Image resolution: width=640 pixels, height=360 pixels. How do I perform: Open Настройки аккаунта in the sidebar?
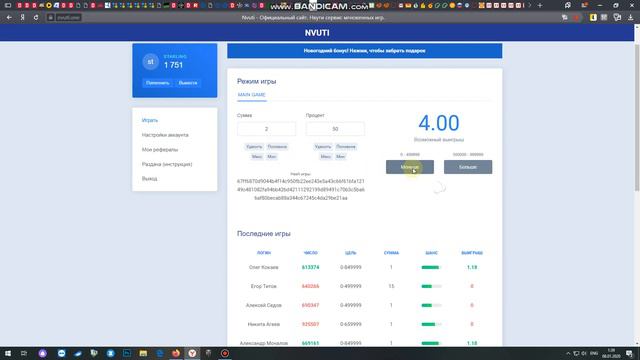[165, 135]
